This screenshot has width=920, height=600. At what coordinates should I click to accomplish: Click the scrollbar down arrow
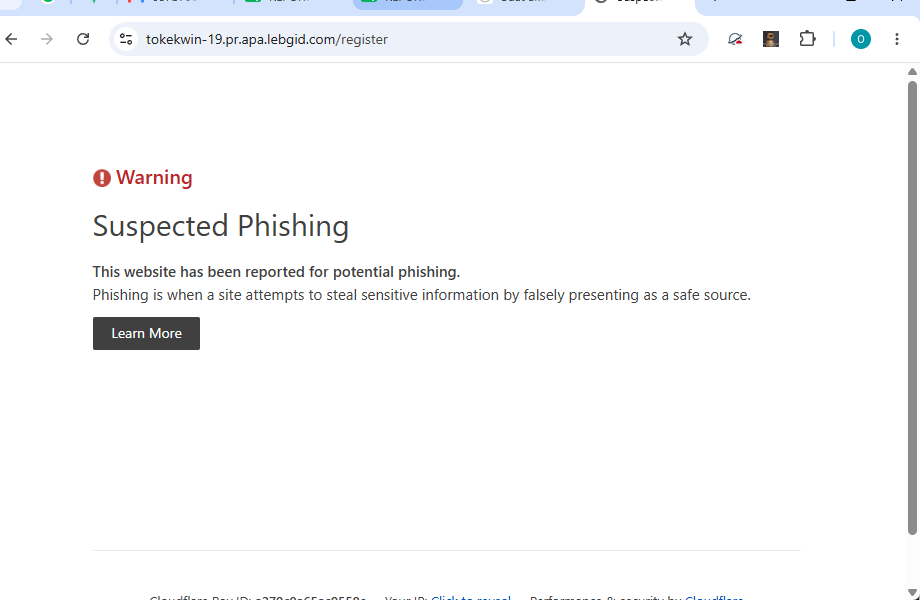pyautogui.click(x=912, y=592)
